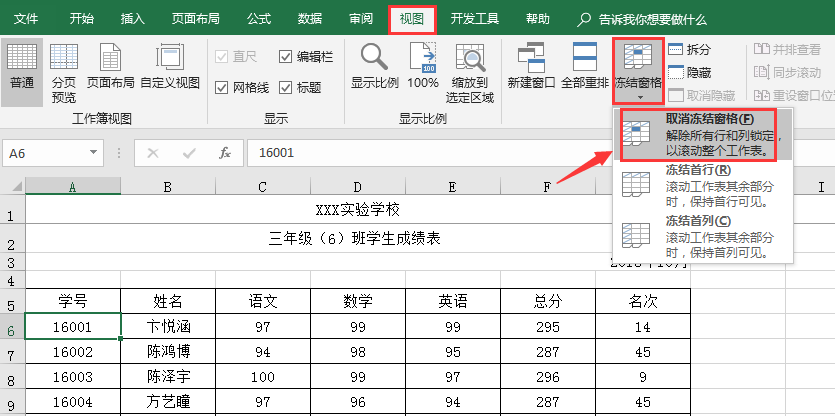Open the 文件 tab
835x416 pixels.
(x=26, y=20)
